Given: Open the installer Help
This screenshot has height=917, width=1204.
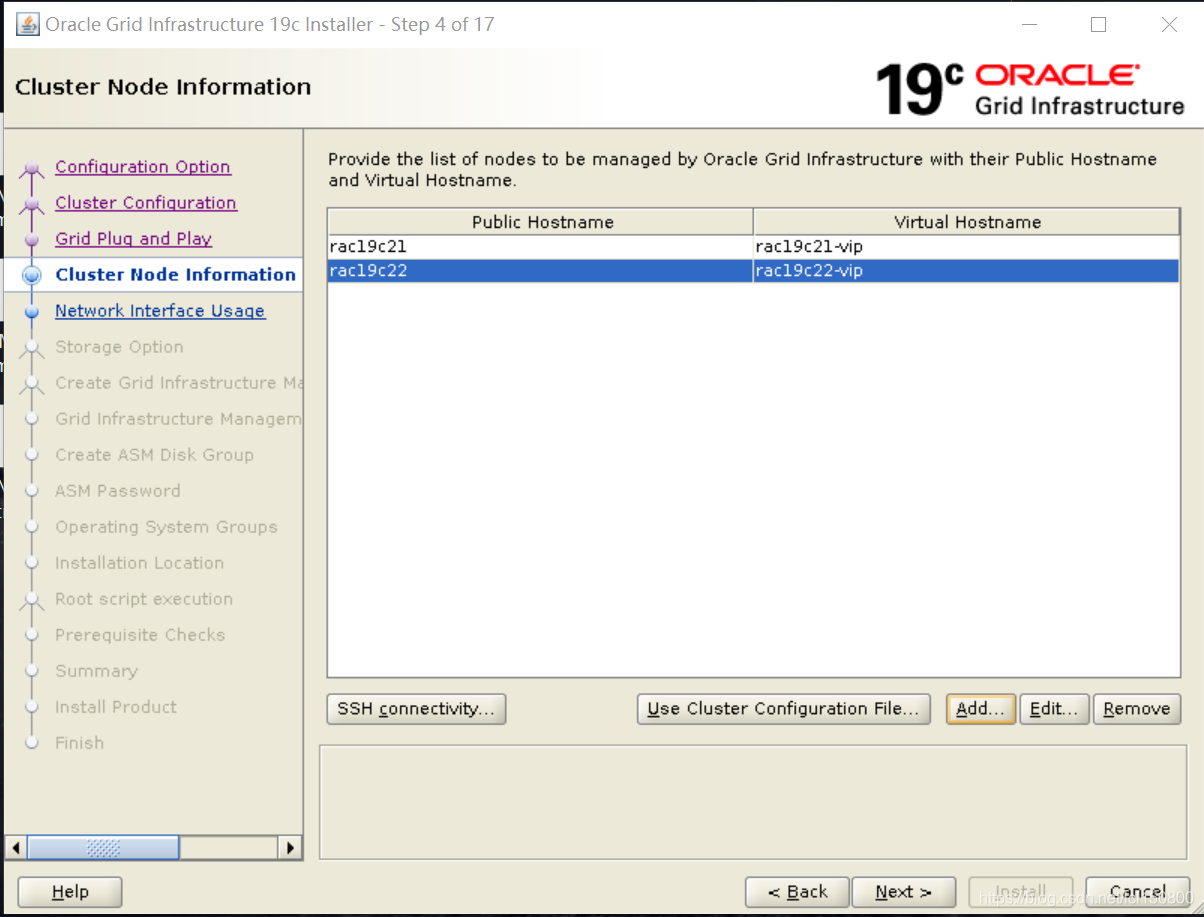Looking at the screenshot, I should point(70,892).
